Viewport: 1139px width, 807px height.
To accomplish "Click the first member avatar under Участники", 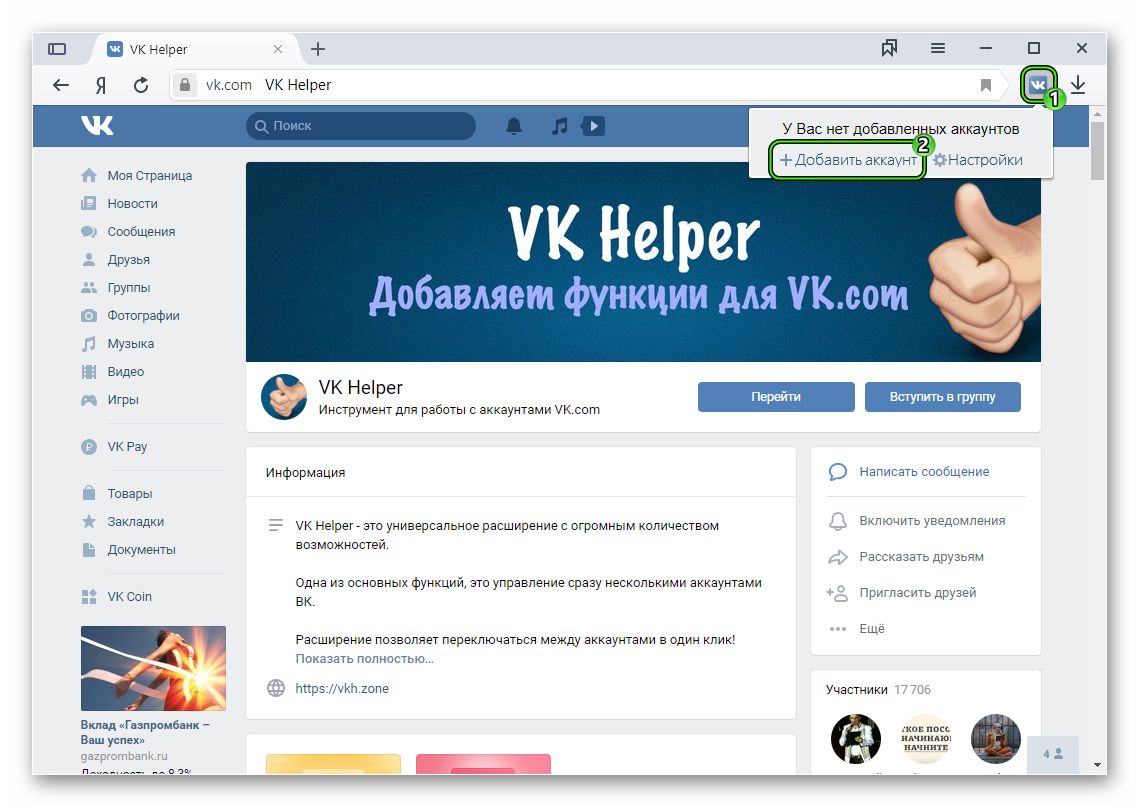I will pyautogui.click(x=856, y=739).
